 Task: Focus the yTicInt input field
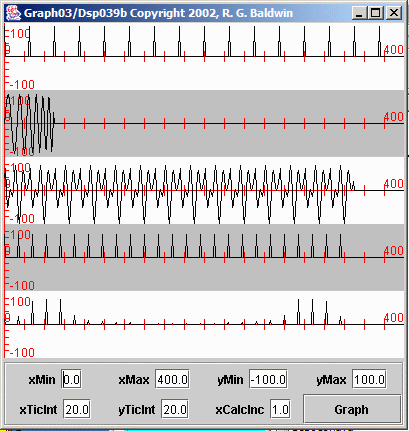coord(175,409)
